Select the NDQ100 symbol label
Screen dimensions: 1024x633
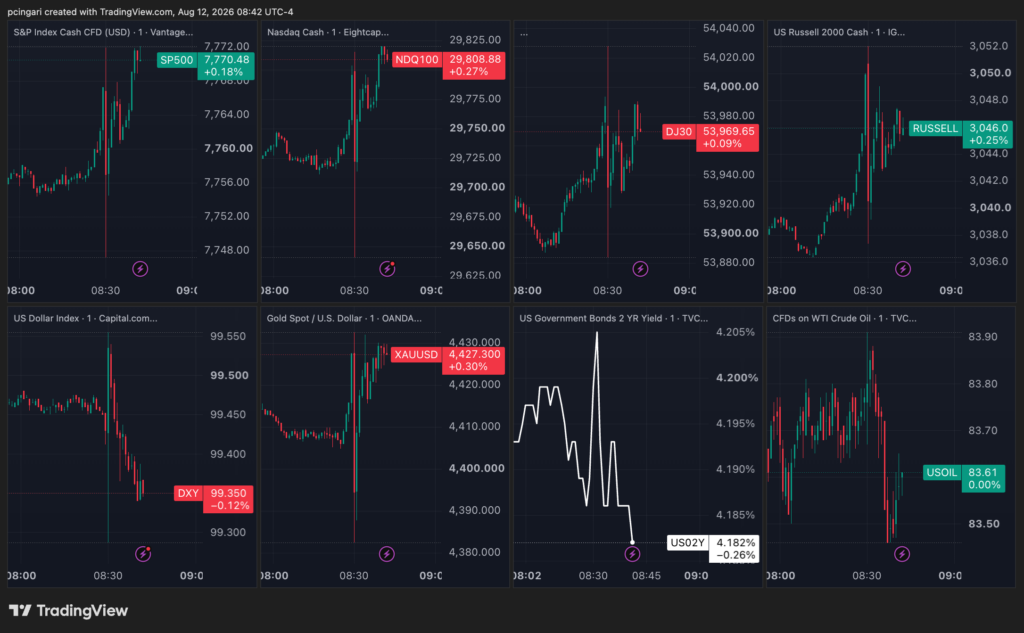[x=417, y=59]
